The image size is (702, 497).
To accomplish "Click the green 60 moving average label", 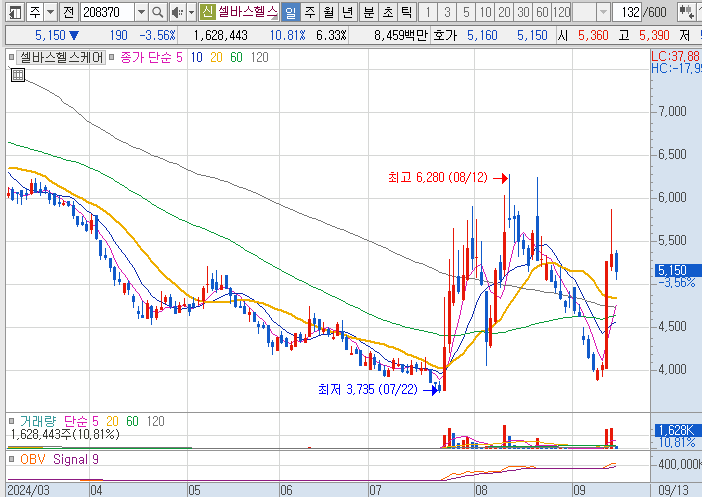I will [236, 57].
